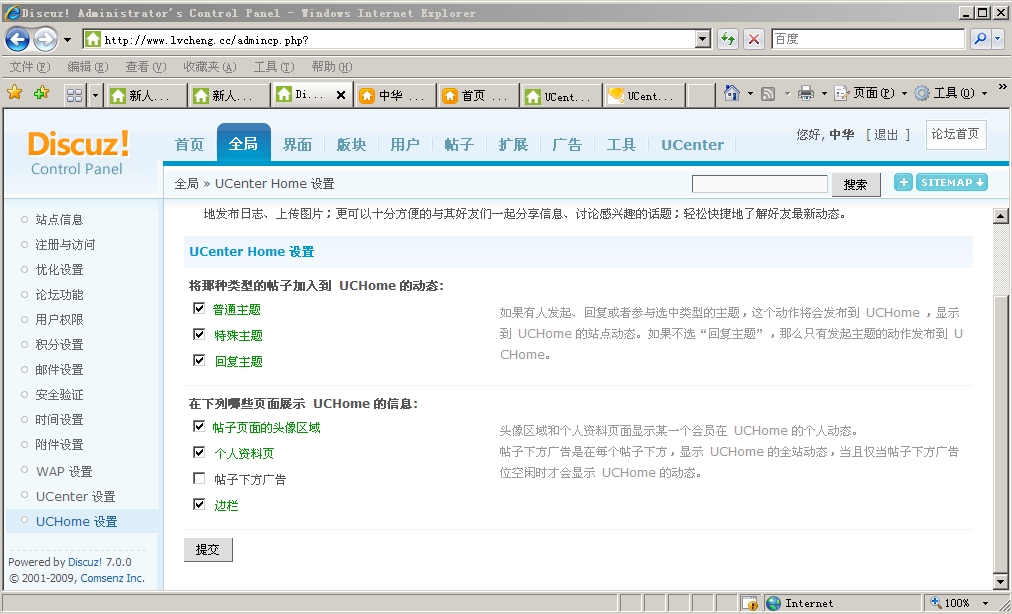Switch to the 用户 navigation tab
Image resolution: width=1012 pixels, height=614 pixels.
[x=405, y=145]
